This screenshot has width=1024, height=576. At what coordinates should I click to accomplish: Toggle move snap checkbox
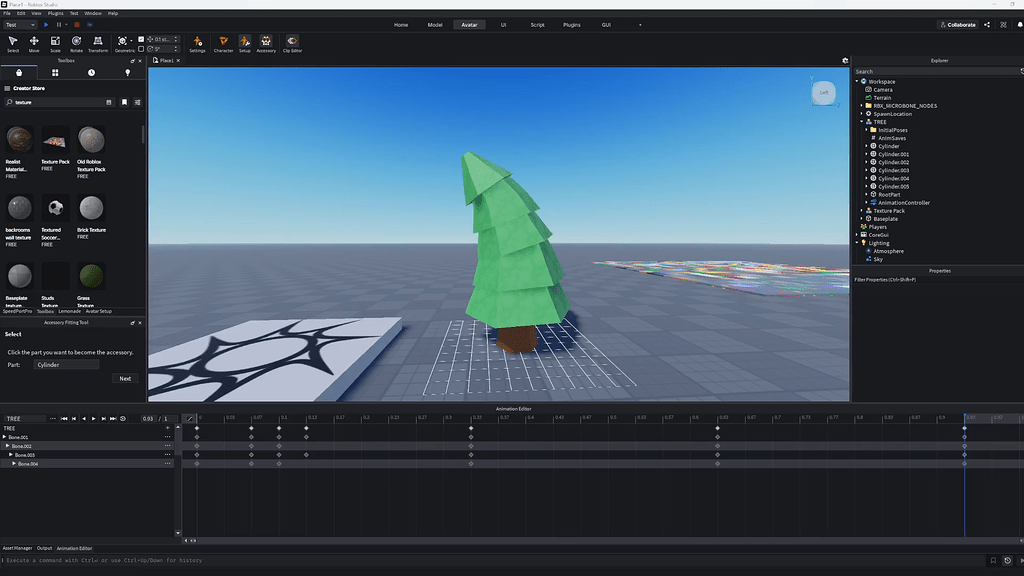tap(141, 39)
